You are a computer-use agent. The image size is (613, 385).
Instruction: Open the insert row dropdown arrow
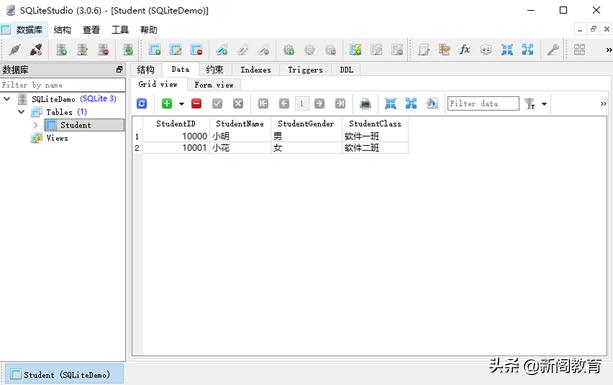point(181,104)
